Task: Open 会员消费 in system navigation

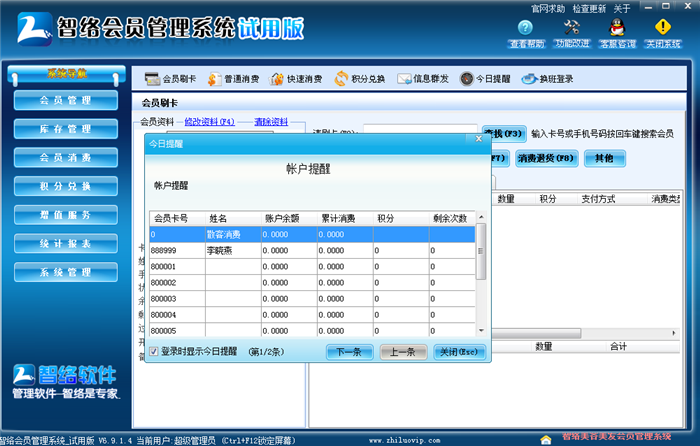Action: pos(66,158)
